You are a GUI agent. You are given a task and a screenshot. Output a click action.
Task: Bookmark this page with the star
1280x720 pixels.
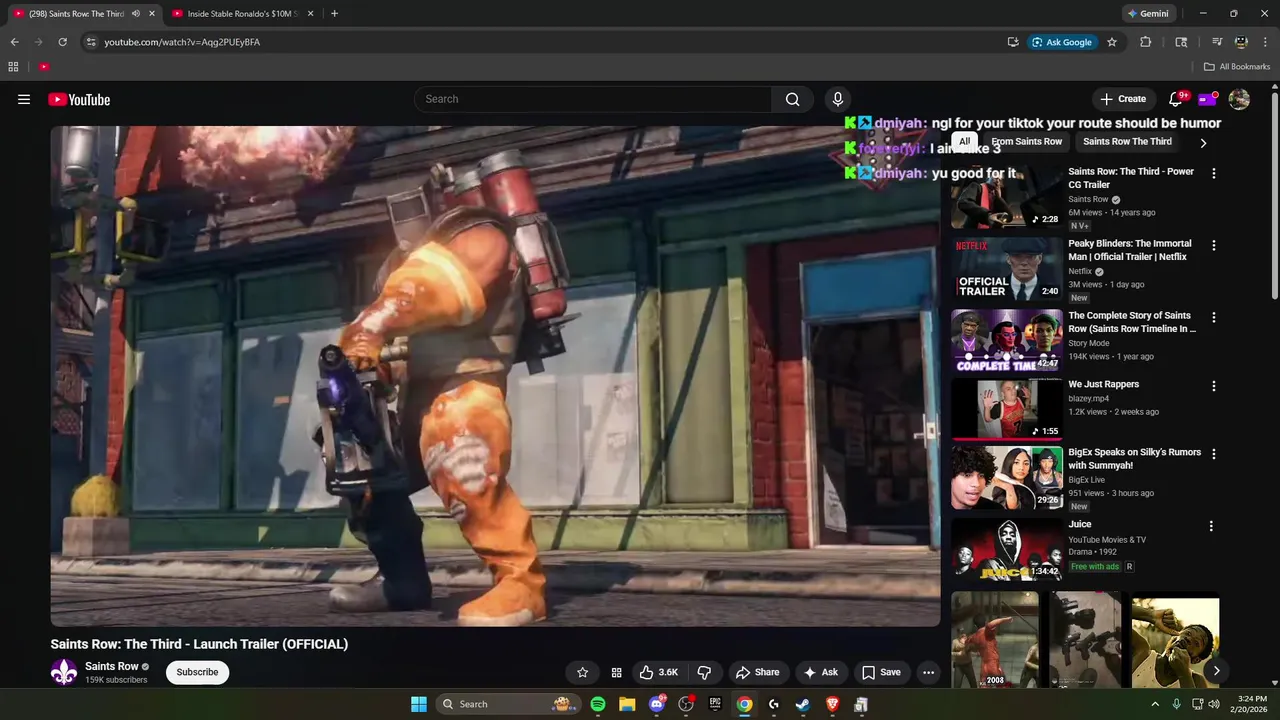click(x=1112, y=42)
